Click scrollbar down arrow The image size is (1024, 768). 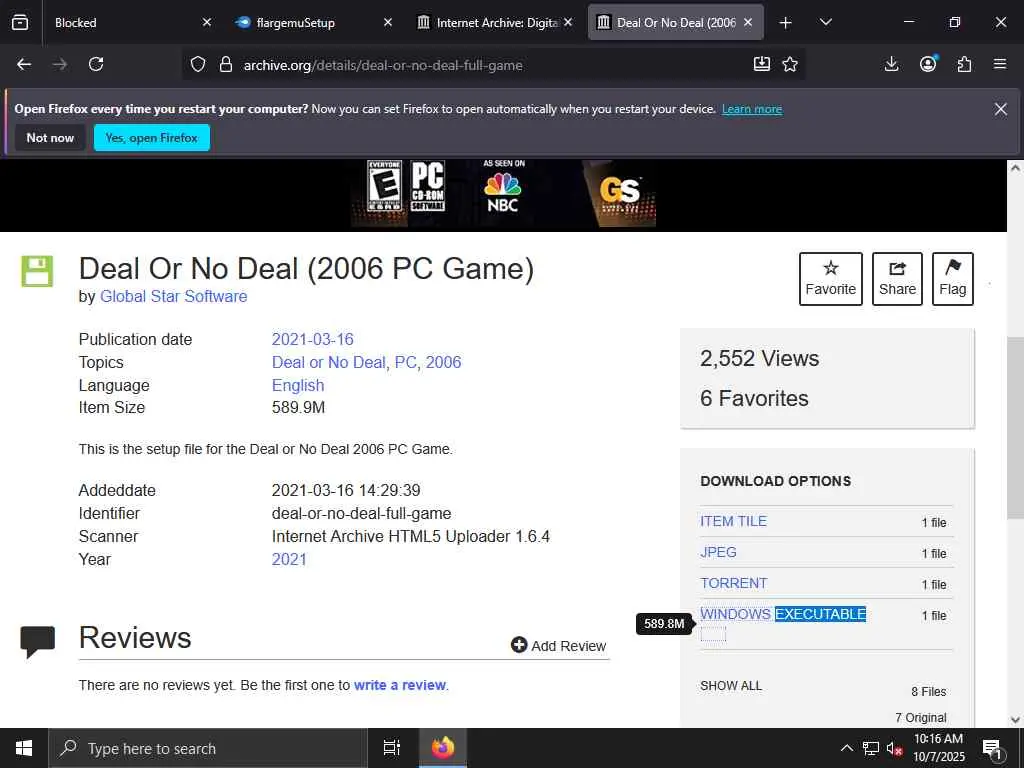(1015, 720)
